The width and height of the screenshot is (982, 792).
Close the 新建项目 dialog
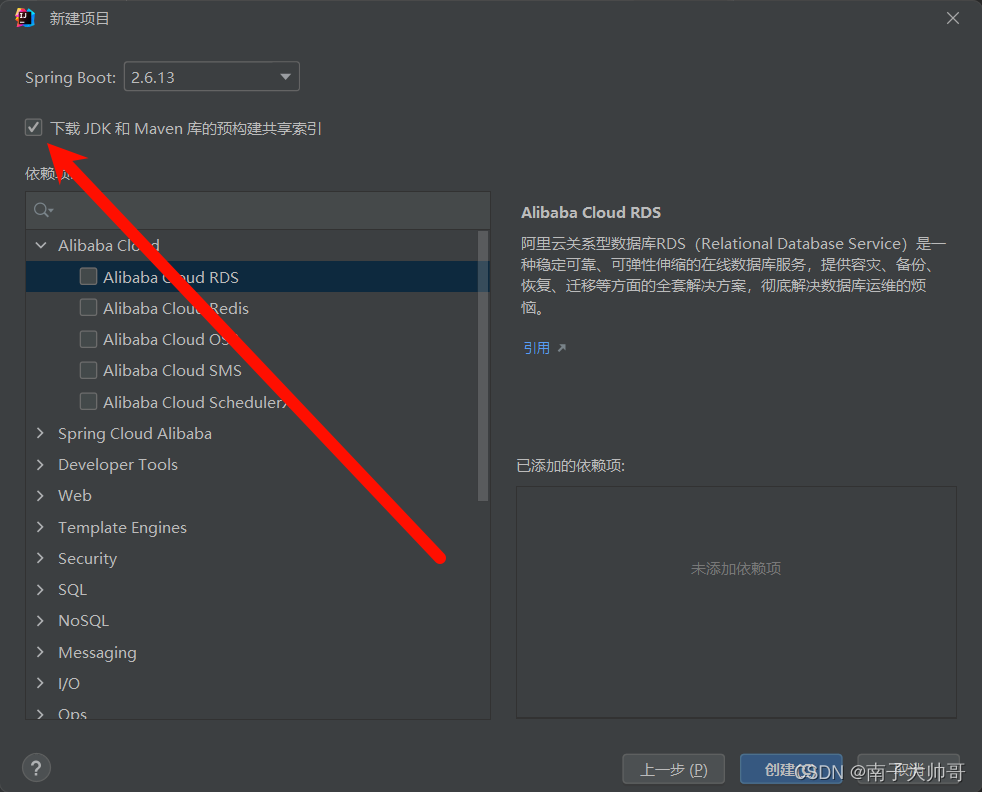pyautogui.click(x=953, y=18)
